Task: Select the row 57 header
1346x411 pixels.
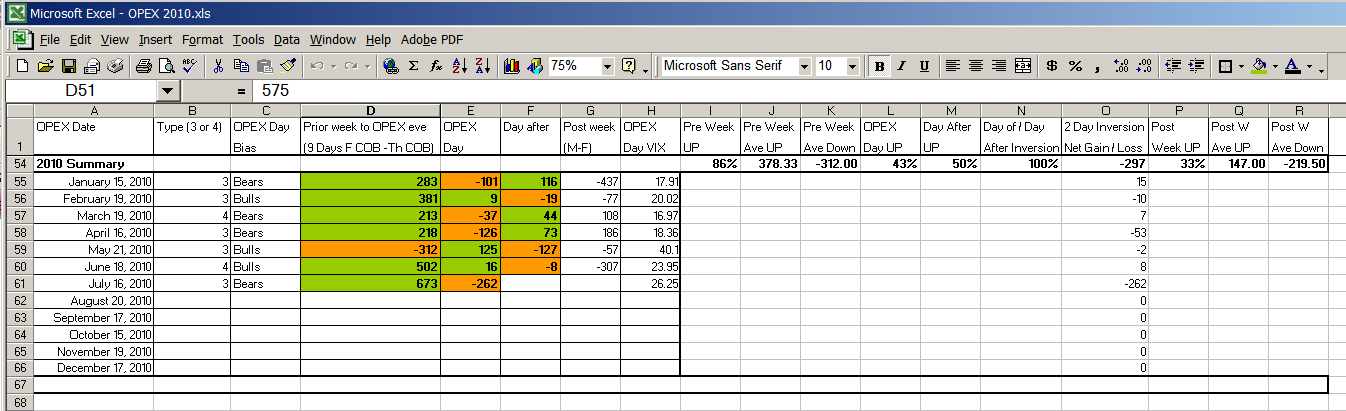Action: [17, 215]
